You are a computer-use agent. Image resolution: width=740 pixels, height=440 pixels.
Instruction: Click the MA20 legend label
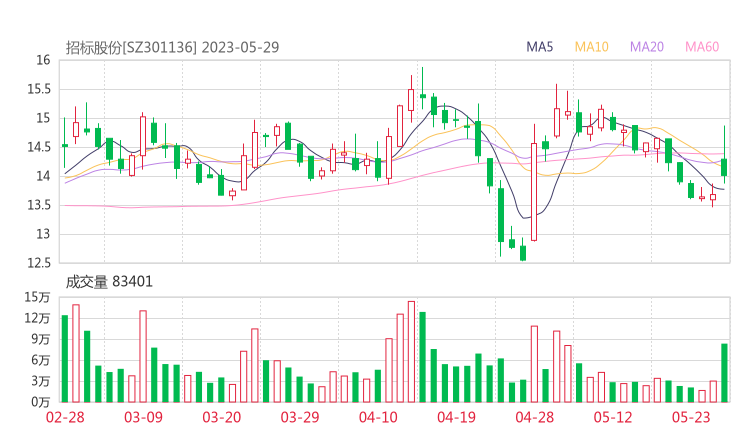(647, 47)
